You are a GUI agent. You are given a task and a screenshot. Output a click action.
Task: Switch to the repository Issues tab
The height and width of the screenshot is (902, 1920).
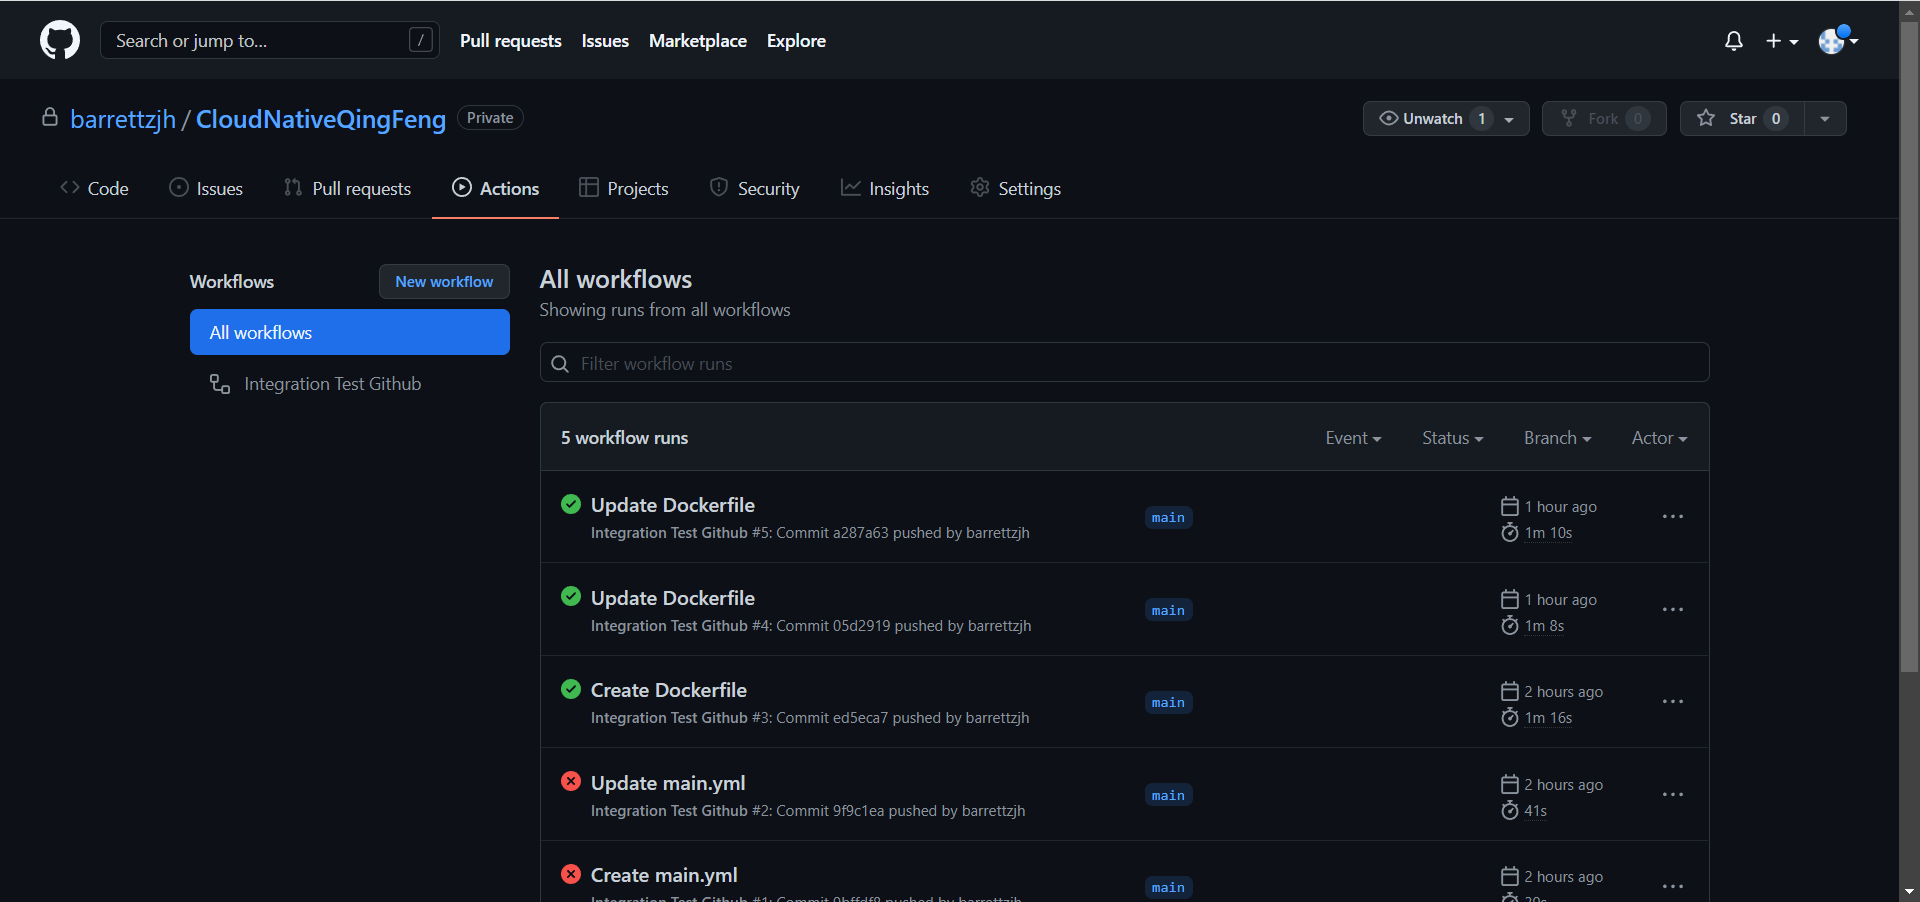(206, 188)
